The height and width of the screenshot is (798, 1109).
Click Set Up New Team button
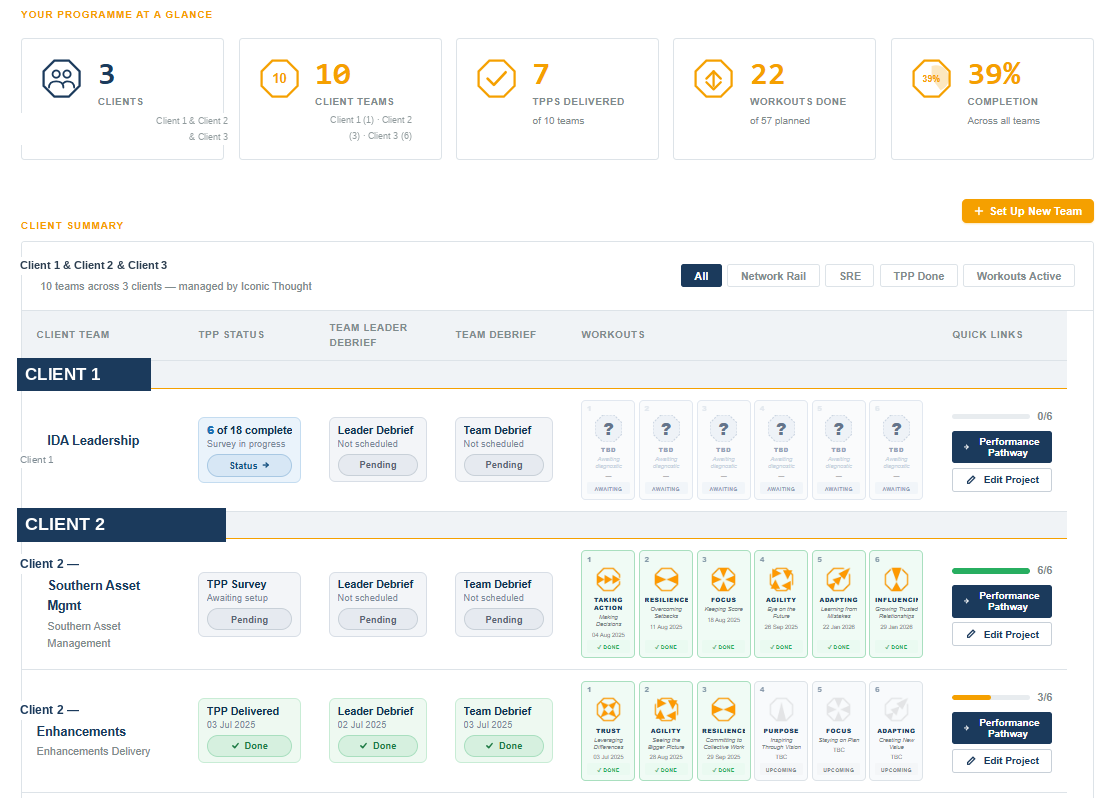coord(1028,211)
